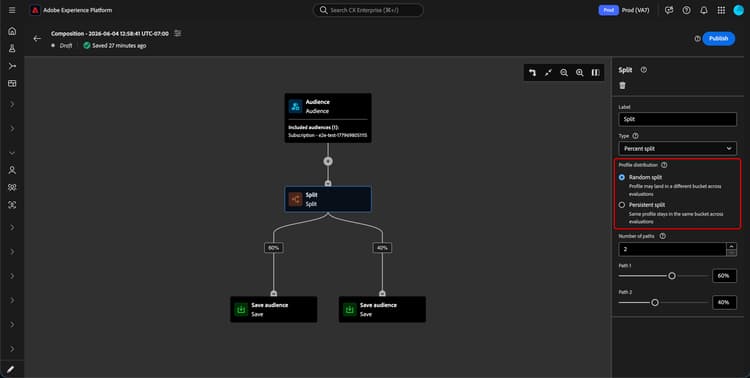Increase the Number of paths stepper
750x378 pixels.
click(x=731, y=246)
